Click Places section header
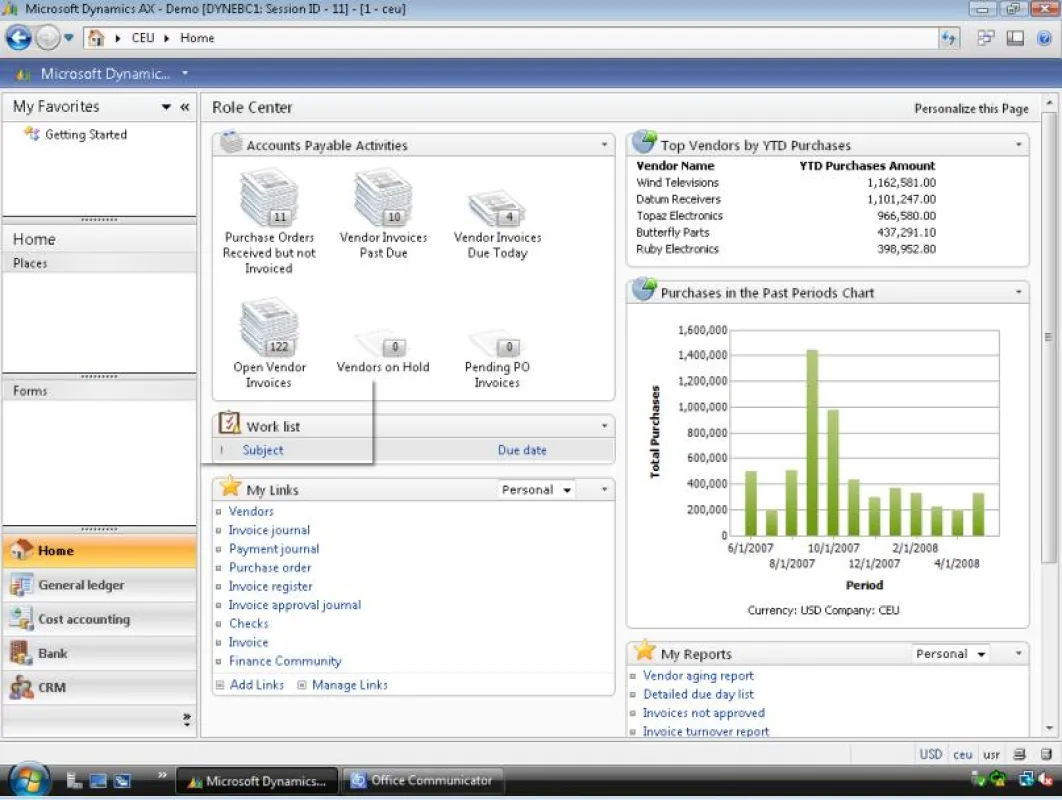1062x800 pixels. 100,263
